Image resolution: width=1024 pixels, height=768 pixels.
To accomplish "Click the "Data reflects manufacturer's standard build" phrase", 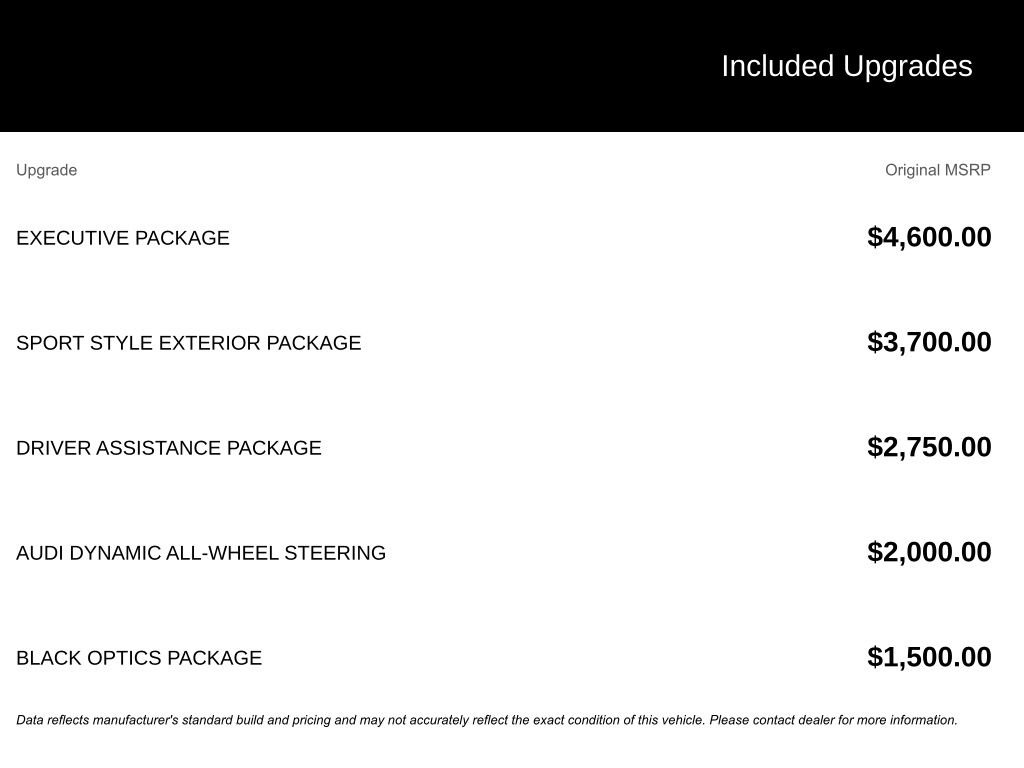I will [140, 720].
